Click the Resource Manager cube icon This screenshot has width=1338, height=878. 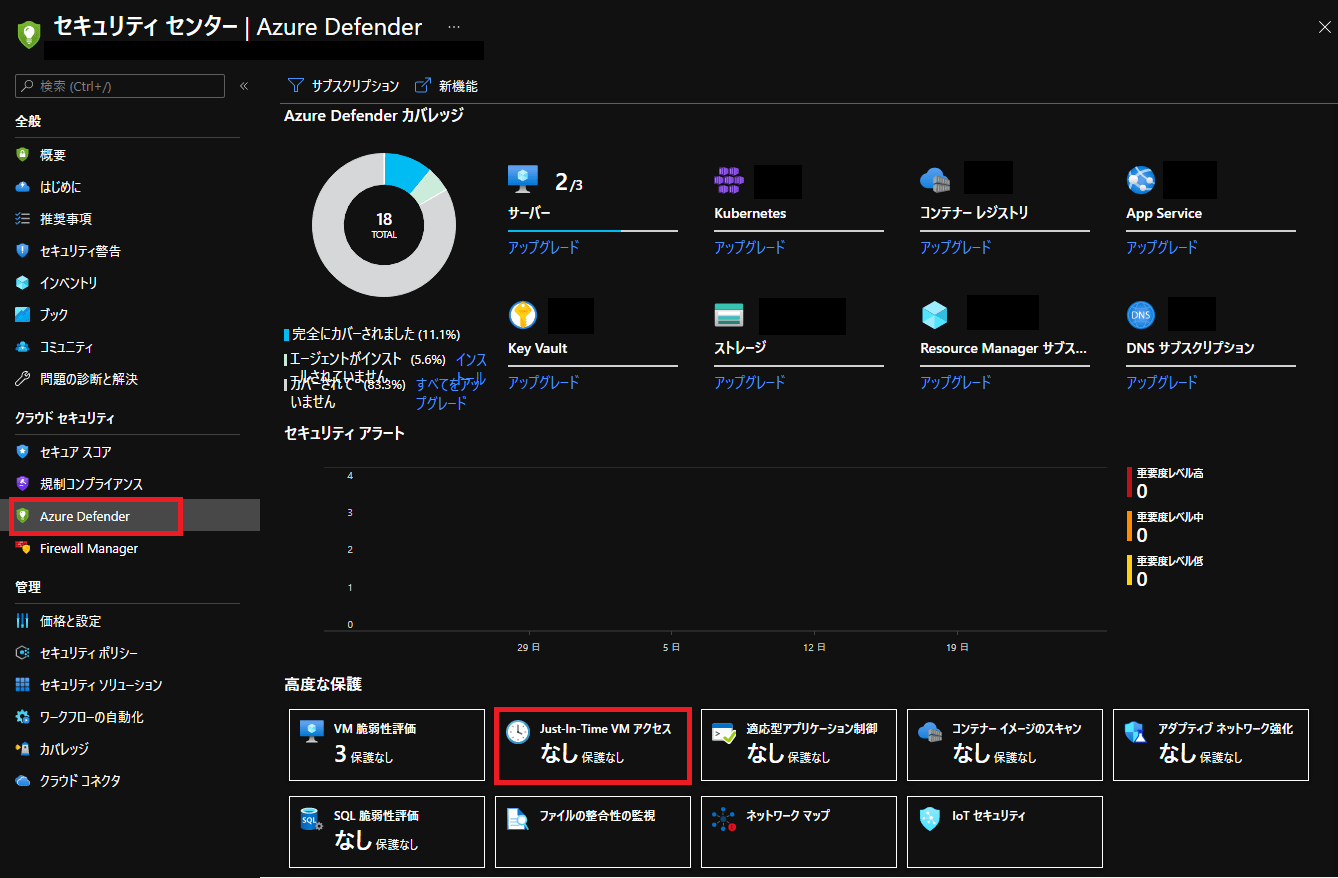pyautogui.click(x=934, y=315)
